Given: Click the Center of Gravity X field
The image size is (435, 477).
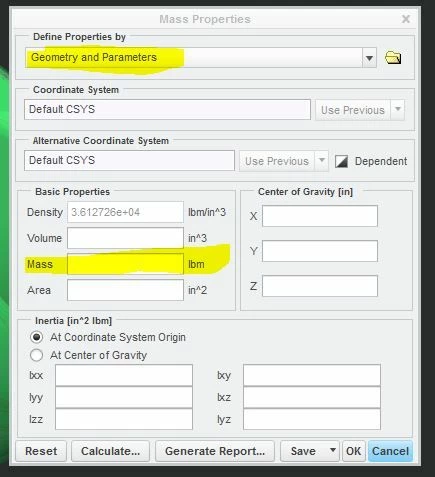Looking at the screenshot, I should 320,216.
